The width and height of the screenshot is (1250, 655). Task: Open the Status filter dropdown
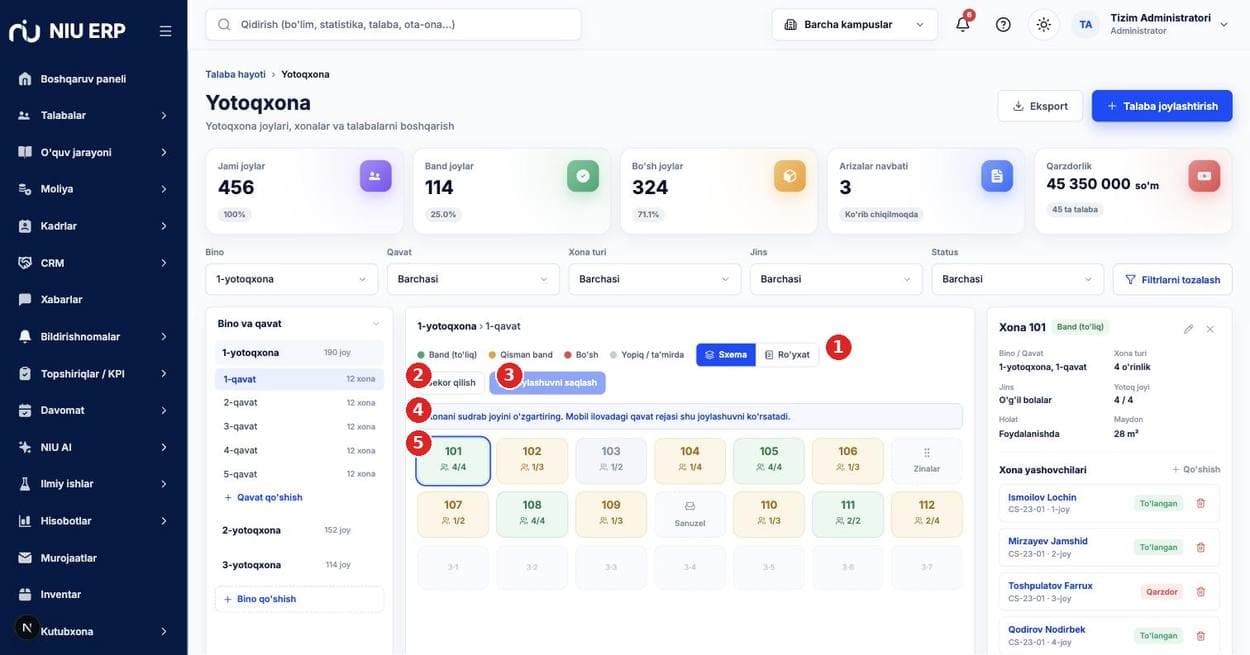coord(1017,279)
